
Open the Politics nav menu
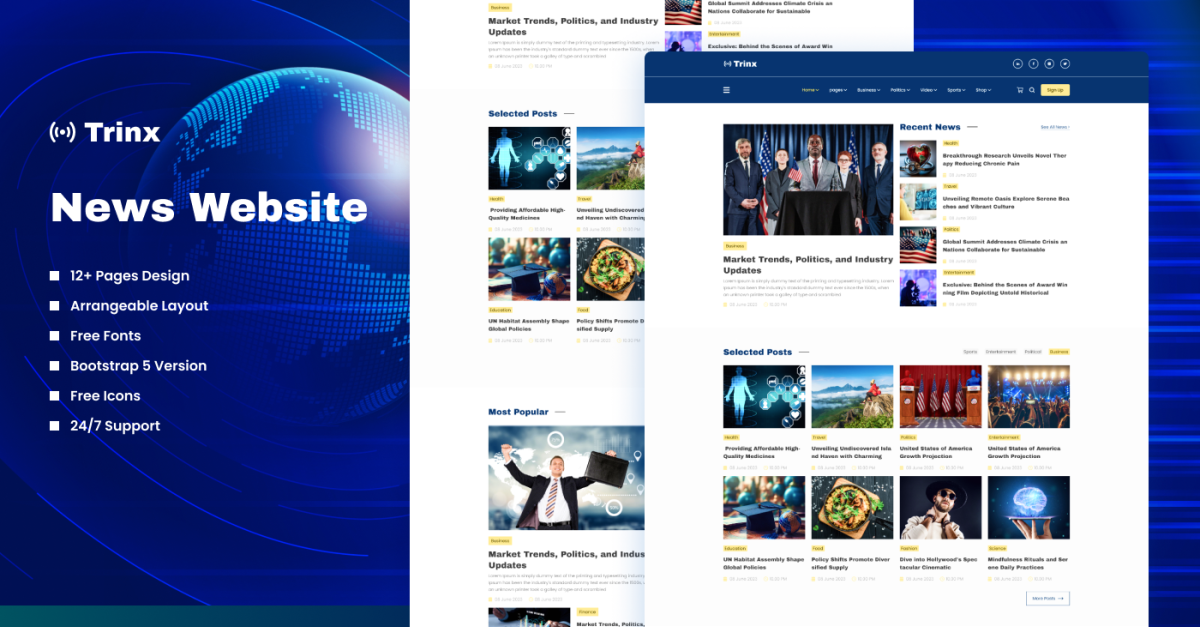click(x=899, y=90)
